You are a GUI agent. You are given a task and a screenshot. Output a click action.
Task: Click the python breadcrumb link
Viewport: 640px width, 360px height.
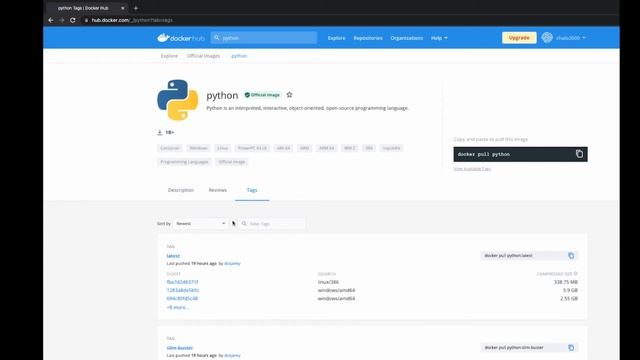coord(239,56)
